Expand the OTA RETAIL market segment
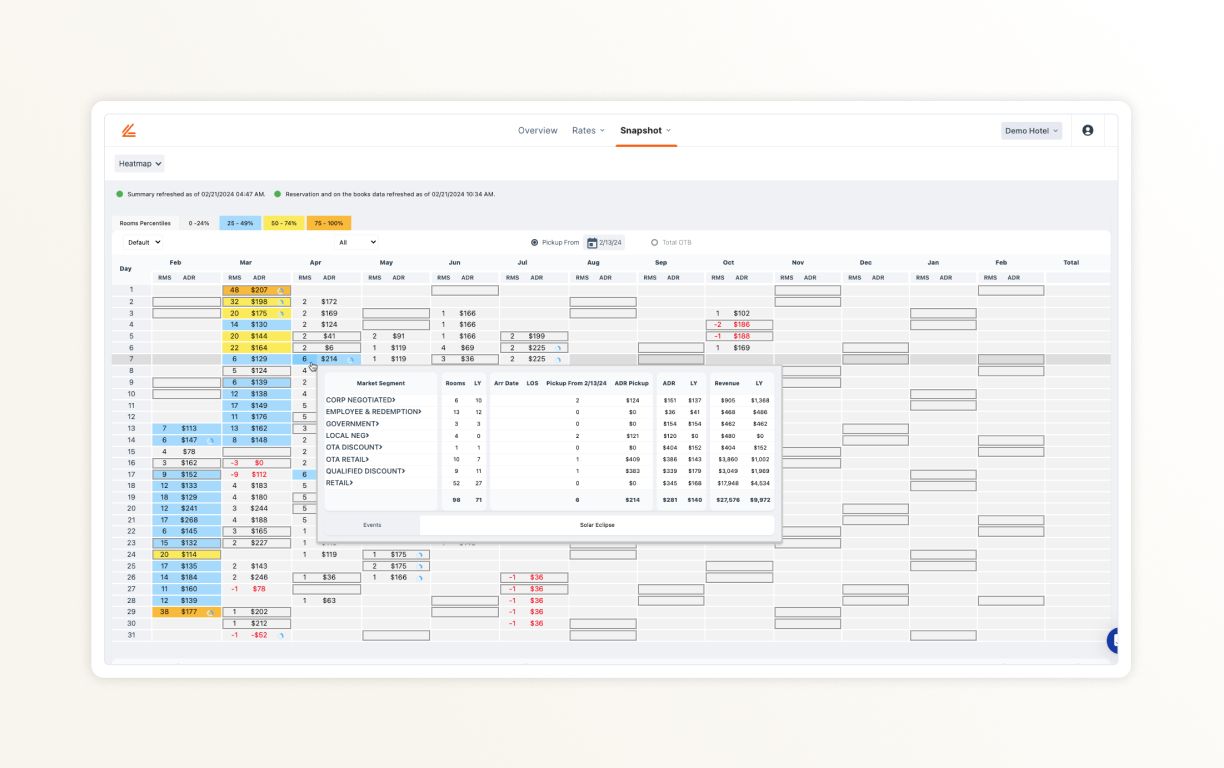Viewport: 1224px width, 768px height. click(349, 459)
